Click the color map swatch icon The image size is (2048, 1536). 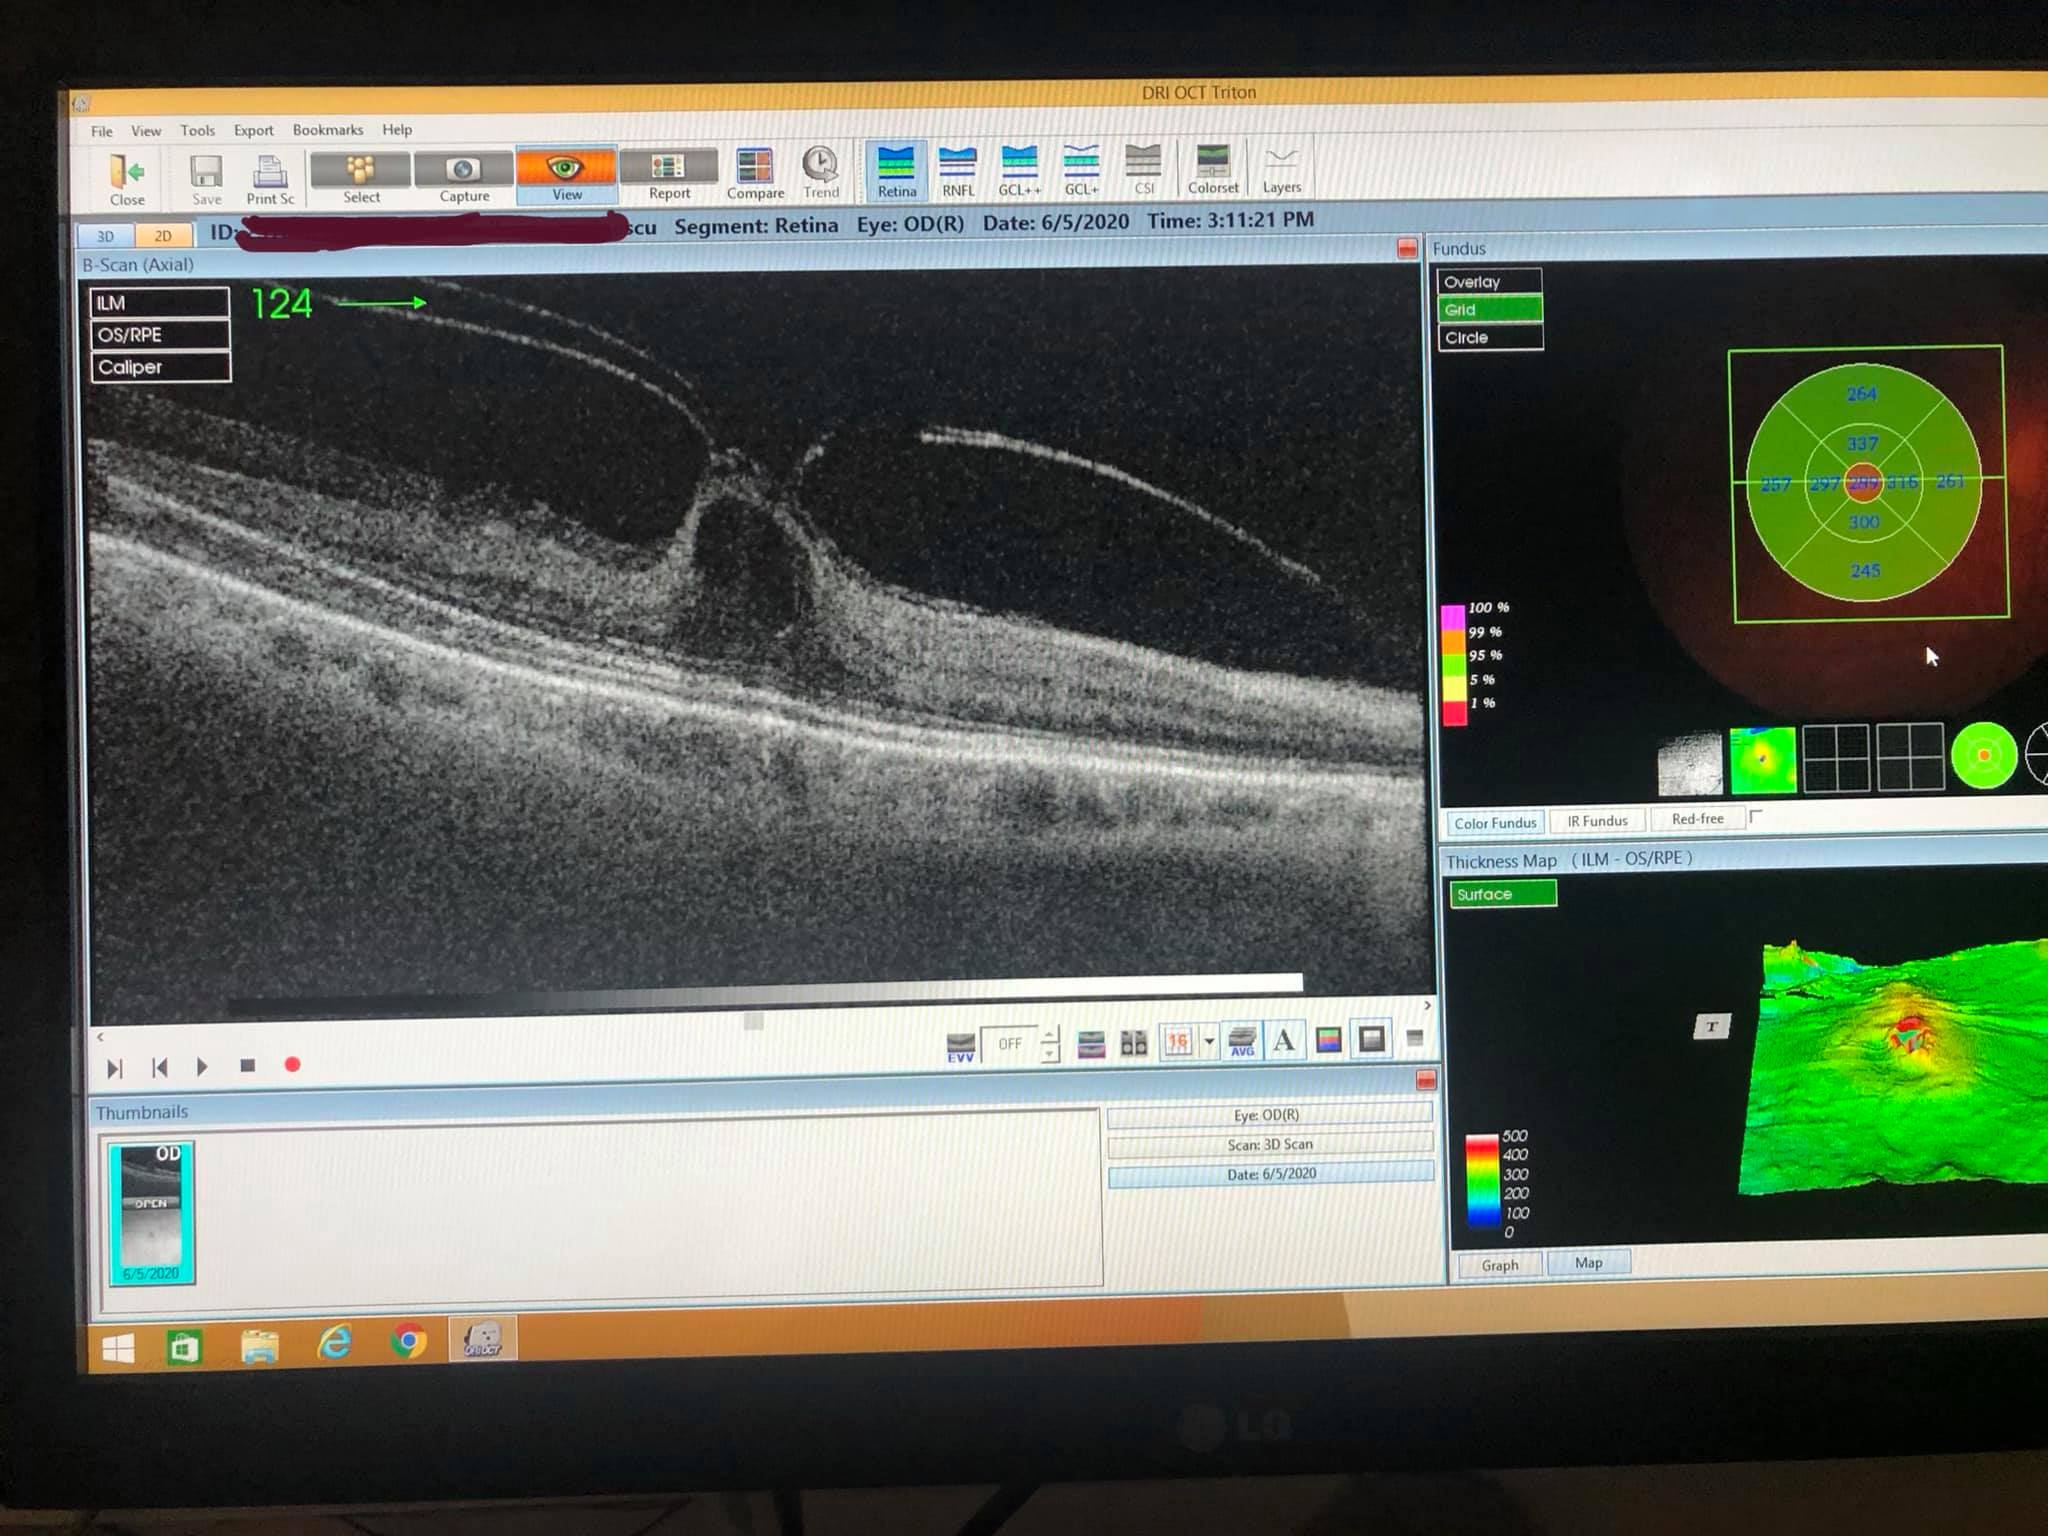click(1328, 1041)
